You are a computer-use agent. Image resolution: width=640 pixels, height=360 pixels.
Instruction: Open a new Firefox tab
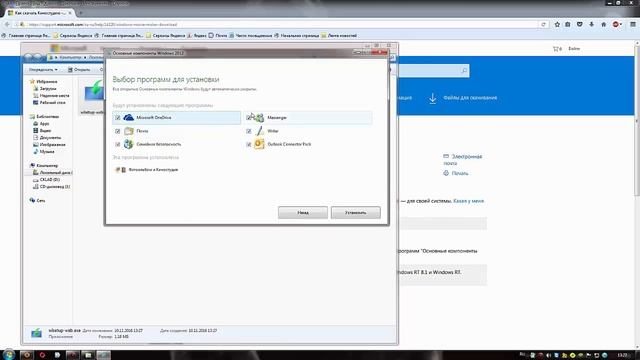click(x=80, y=13)
